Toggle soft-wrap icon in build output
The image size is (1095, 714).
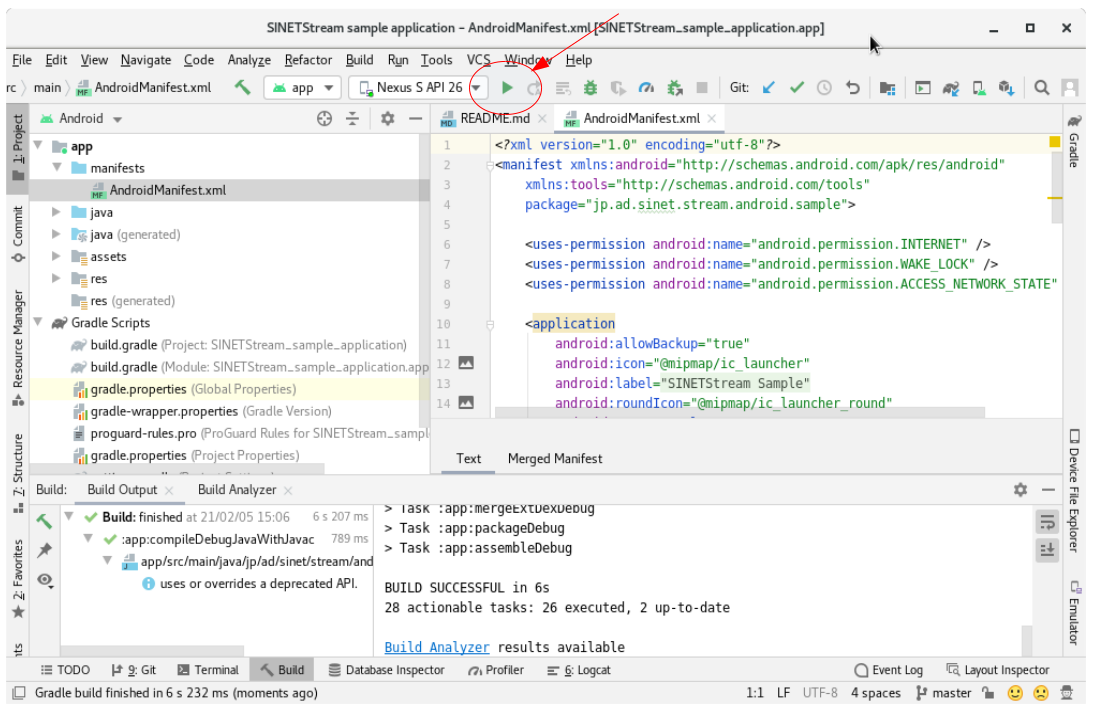tap(1048, 522)
